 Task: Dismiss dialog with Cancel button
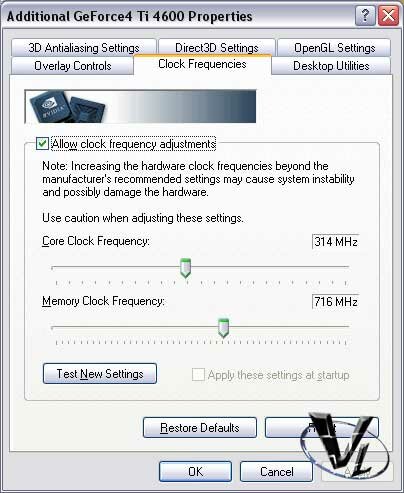[x=277, y=472]
